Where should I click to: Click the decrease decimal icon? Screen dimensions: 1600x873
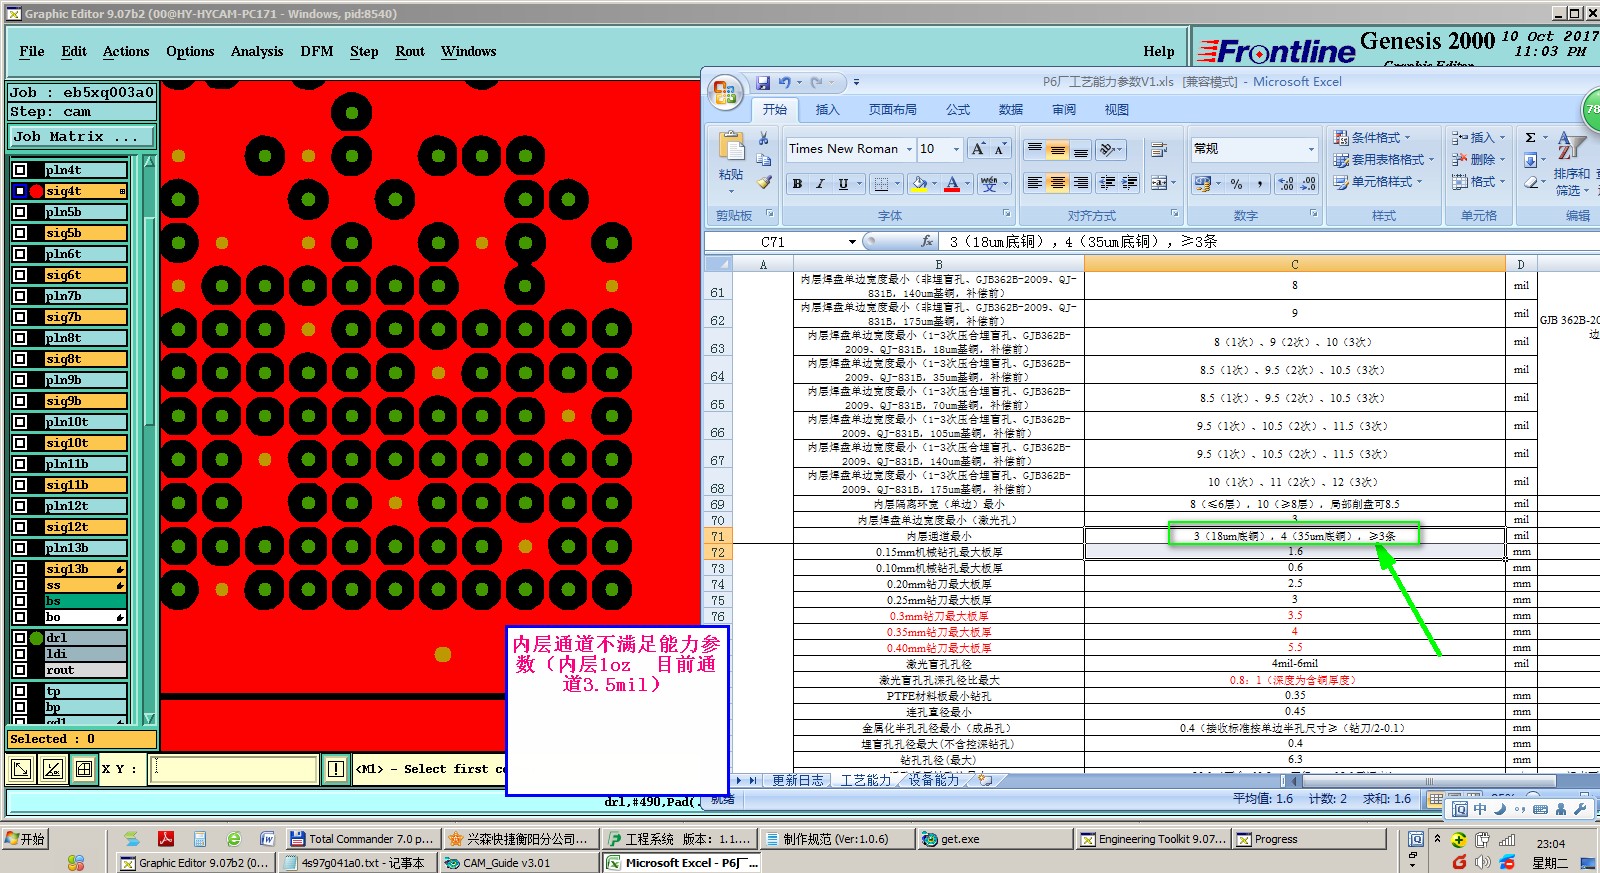pos(1308,184)
